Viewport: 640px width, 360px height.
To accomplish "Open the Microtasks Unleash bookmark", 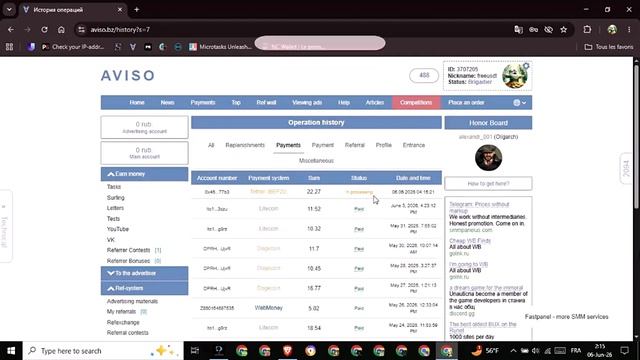I will (220, 47).
